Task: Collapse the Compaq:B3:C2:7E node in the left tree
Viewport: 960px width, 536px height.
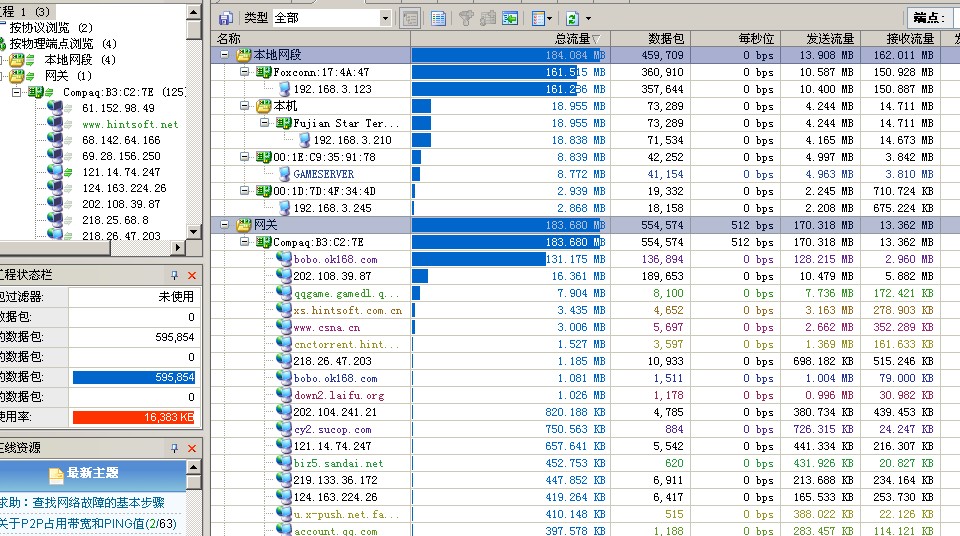Action: click(x=17, y=92)
